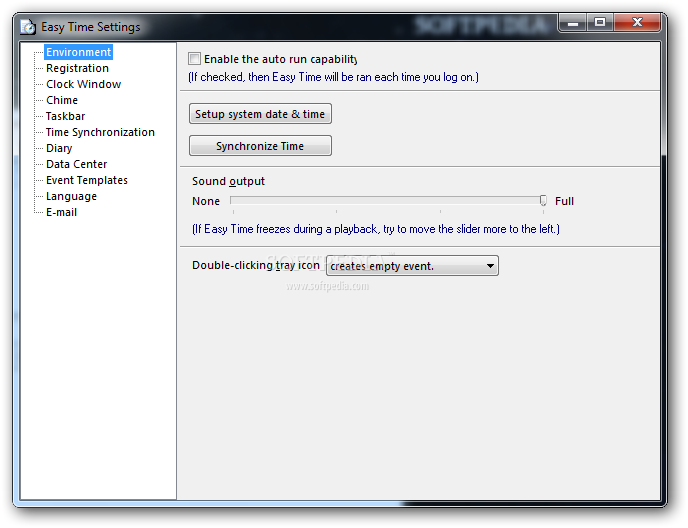The height and width of the screenshot is (528, 688).
Task: Open Language settings
Action: click(71, 196)
